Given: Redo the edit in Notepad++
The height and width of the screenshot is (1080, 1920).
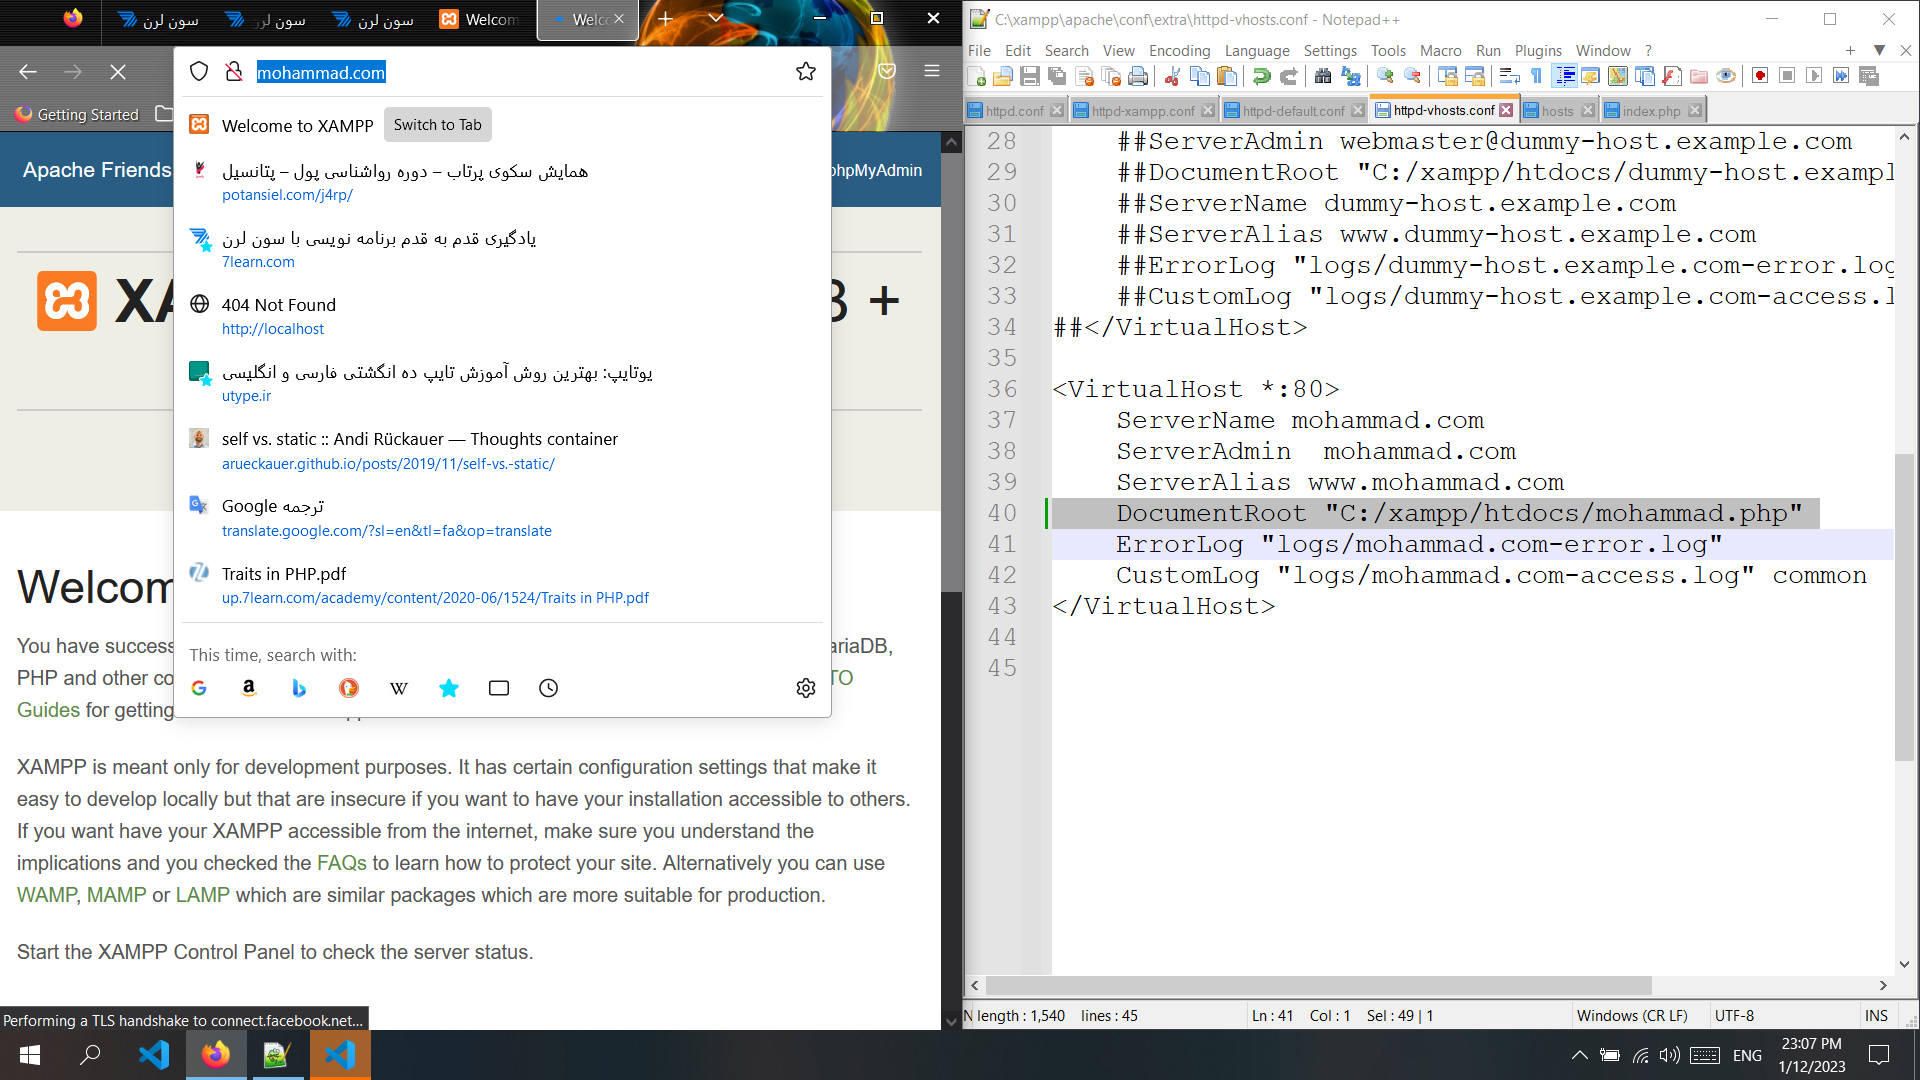Looking at the screenshot, I should [1289, 76].
